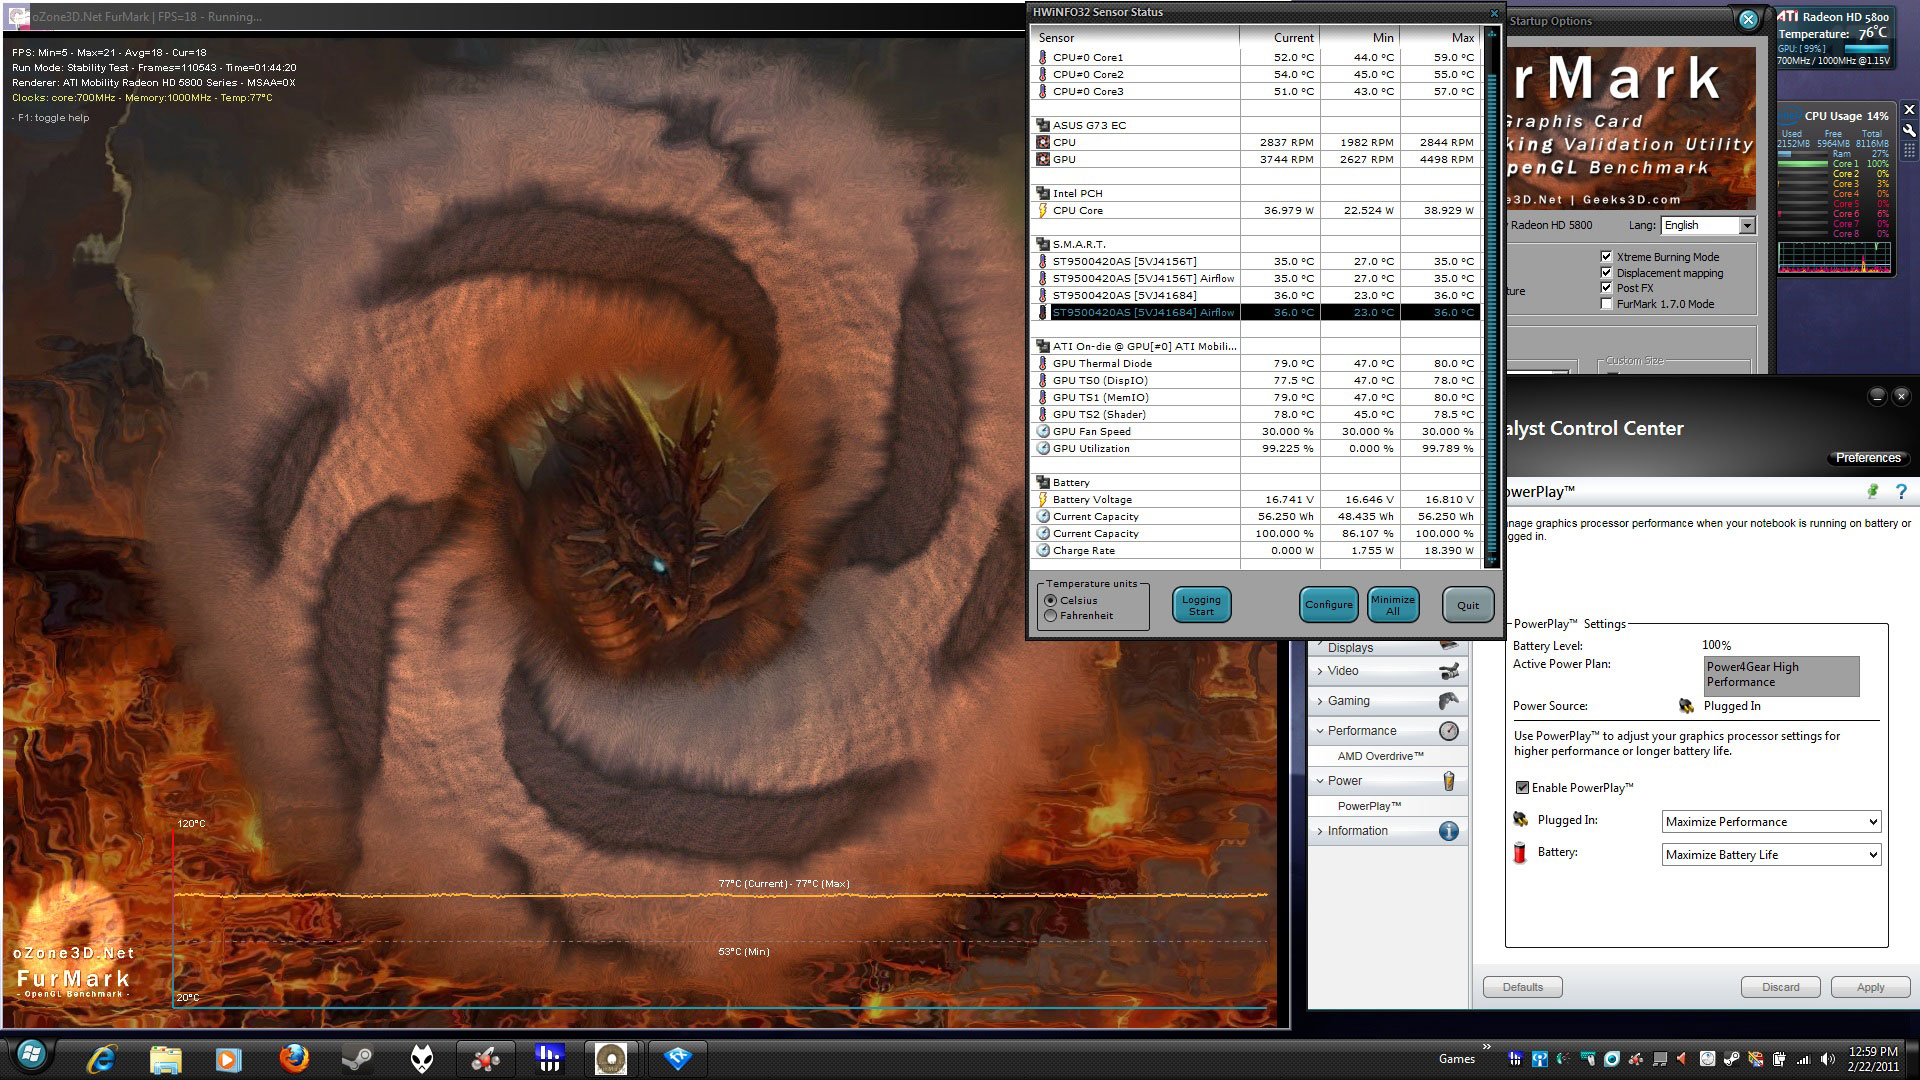
Task: Click the Configure button in HWiNFO32
Action: 1328,604
